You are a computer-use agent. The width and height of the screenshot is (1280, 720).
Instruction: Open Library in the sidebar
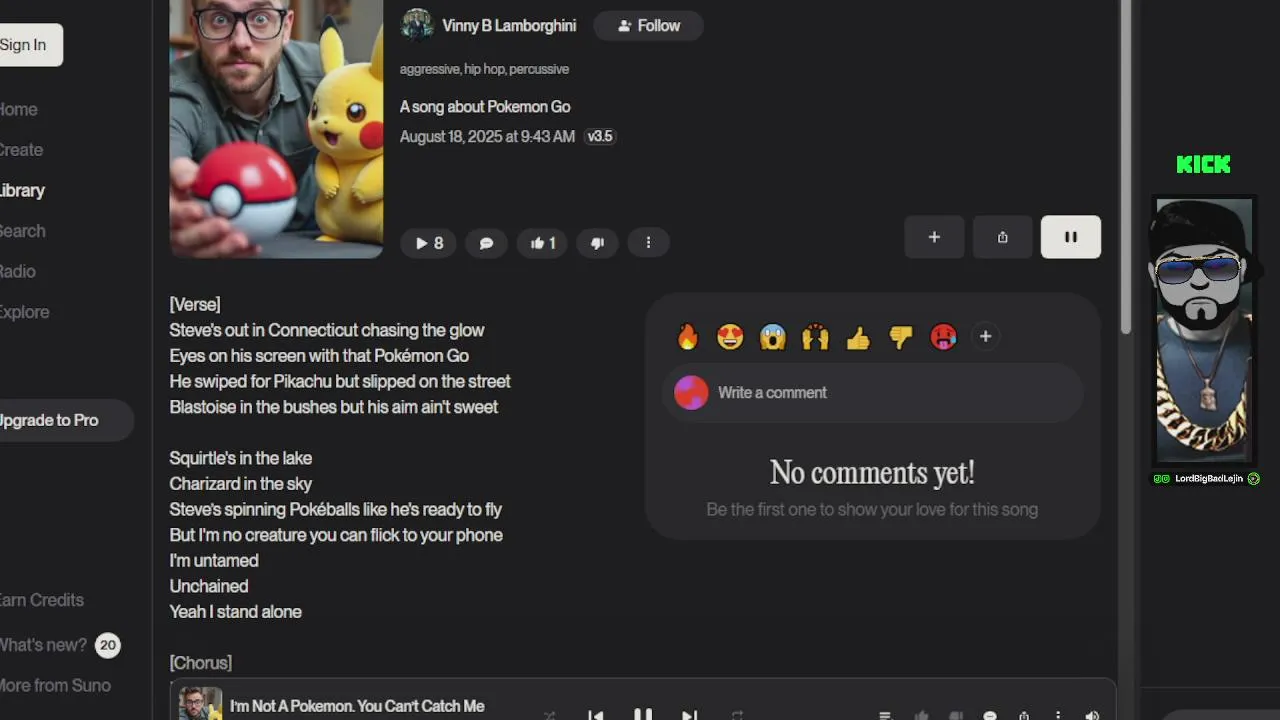point(22,191)
